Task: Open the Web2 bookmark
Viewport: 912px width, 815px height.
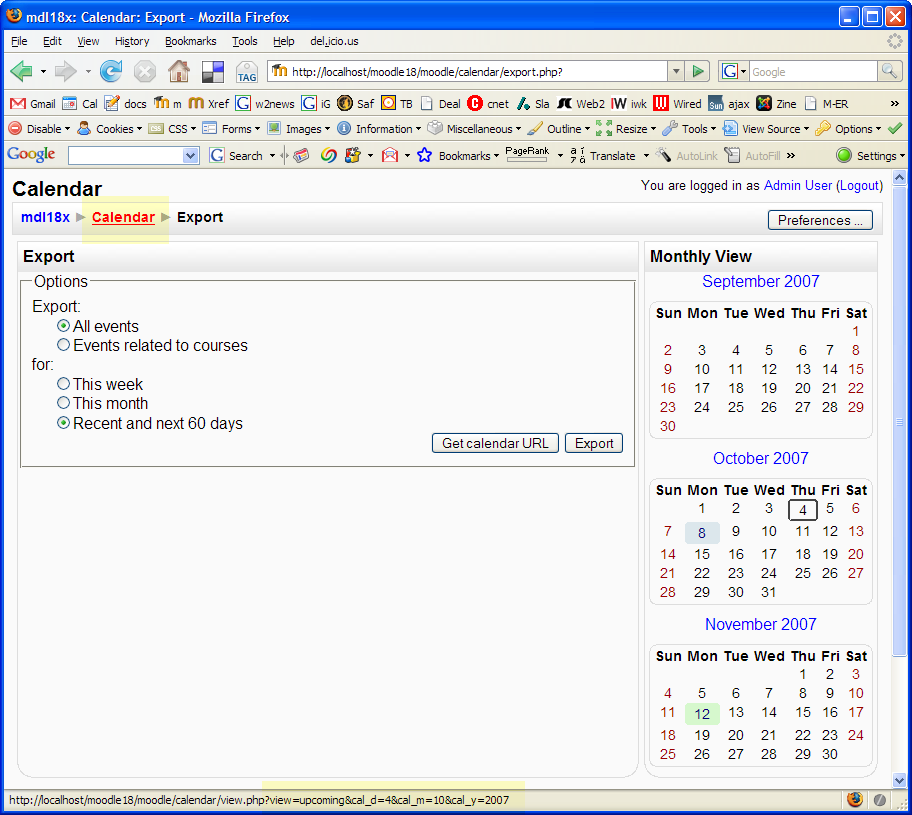Action: pos(580,104)
